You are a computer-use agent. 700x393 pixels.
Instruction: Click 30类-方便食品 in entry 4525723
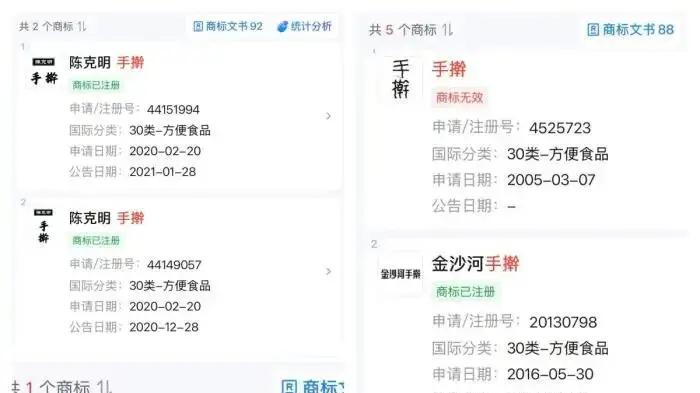click(558, 154)
